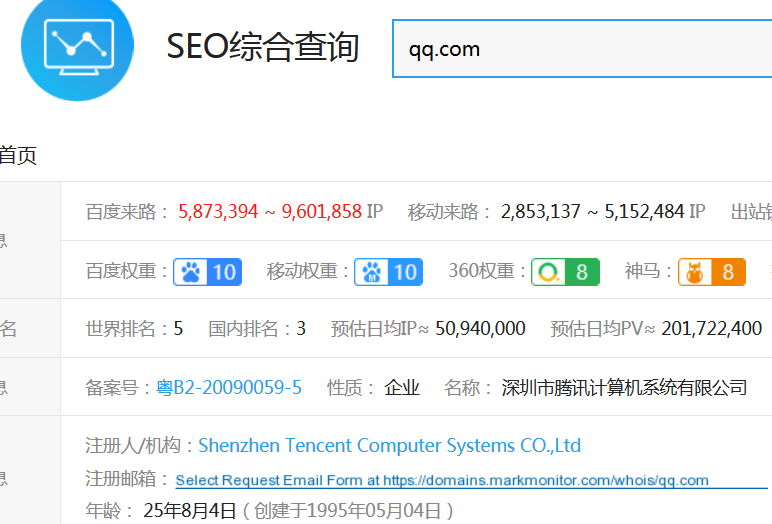Click creation date text 创建于1995年05月04日
The width and height of the screenshot is (772, 524).
tap(347, 511)
